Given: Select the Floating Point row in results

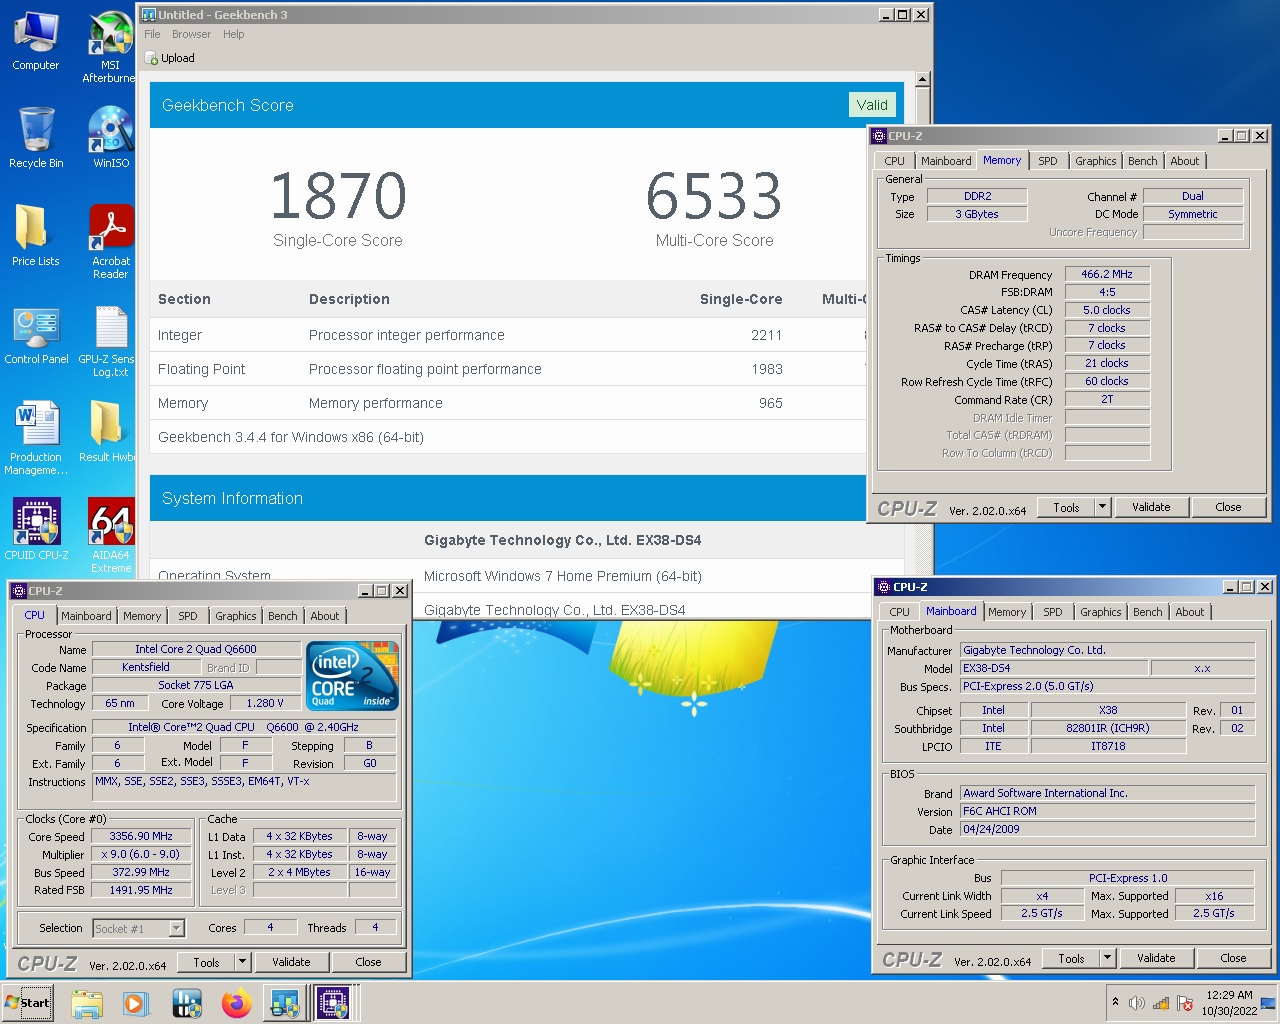Looking at the screenshot, I should [x=508, y=369].
